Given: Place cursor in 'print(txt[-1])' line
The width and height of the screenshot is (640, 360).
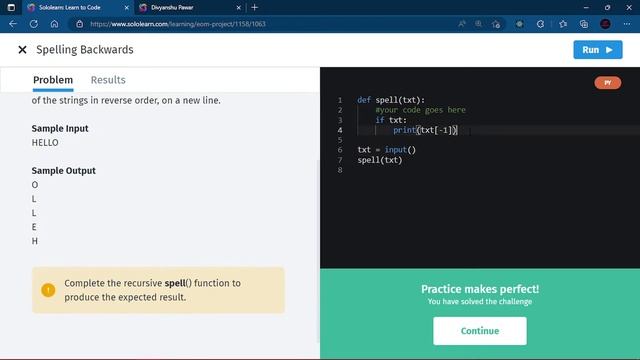Looking at the screenshot, I should click(x=425, y=130).
